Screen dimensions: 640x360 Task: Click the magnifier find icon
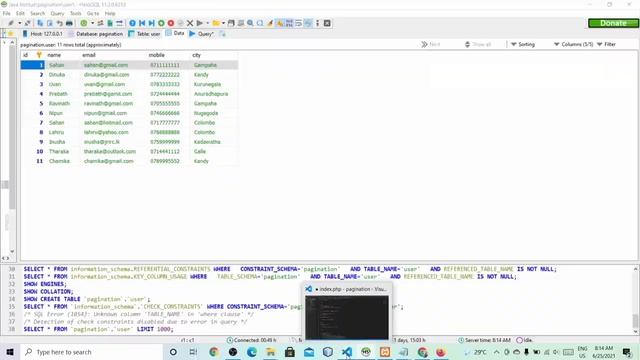tap(250, 23)
